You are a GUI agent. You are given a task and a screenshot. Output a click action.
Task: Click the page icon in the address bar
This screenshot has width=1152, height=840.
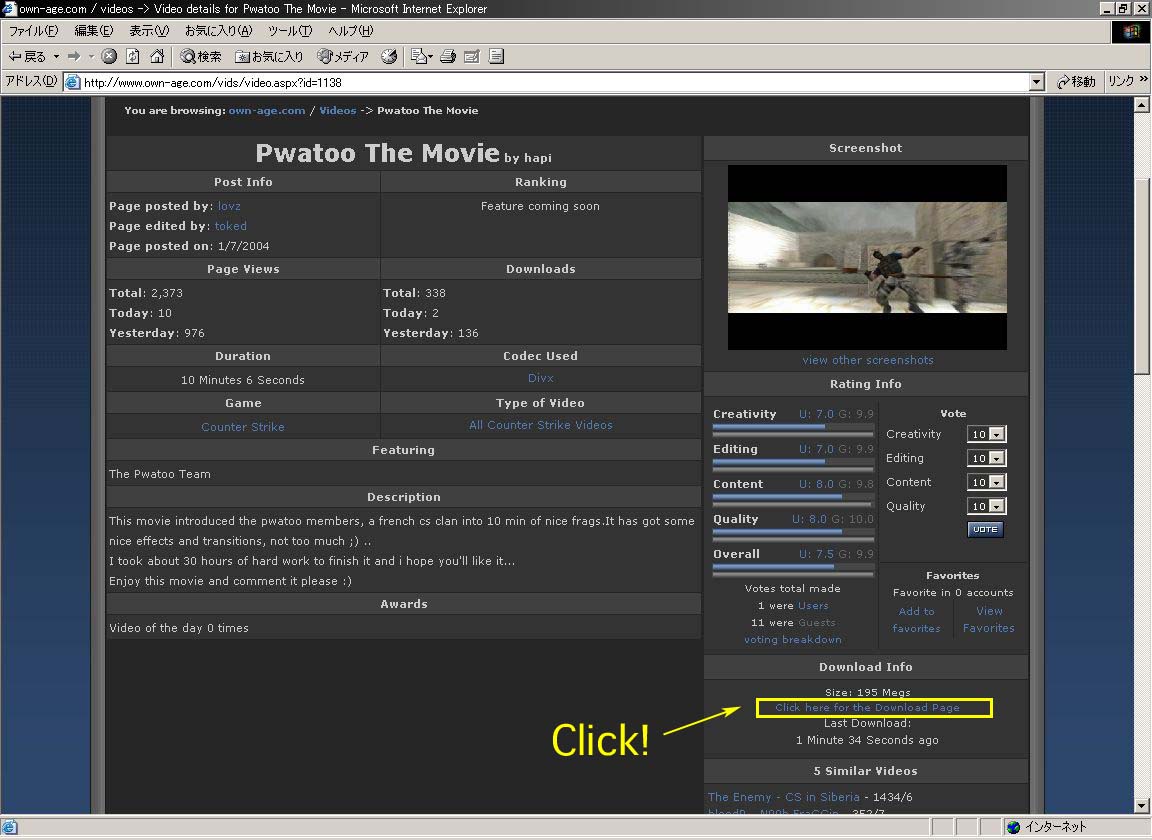tap(73, 82)
